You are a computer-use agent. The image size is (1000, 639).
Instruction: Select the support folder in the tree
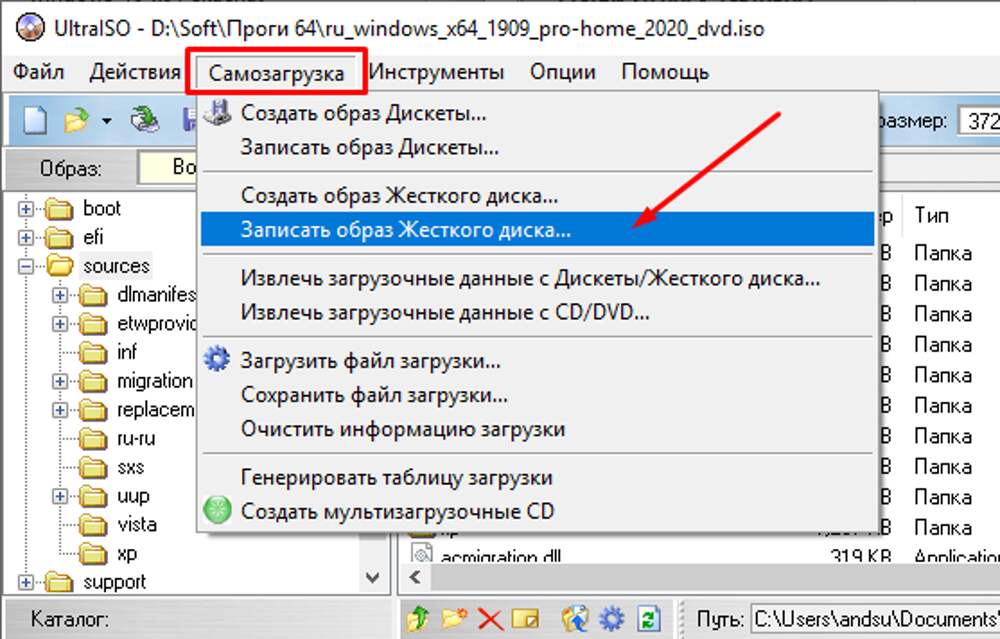(116, 581)
